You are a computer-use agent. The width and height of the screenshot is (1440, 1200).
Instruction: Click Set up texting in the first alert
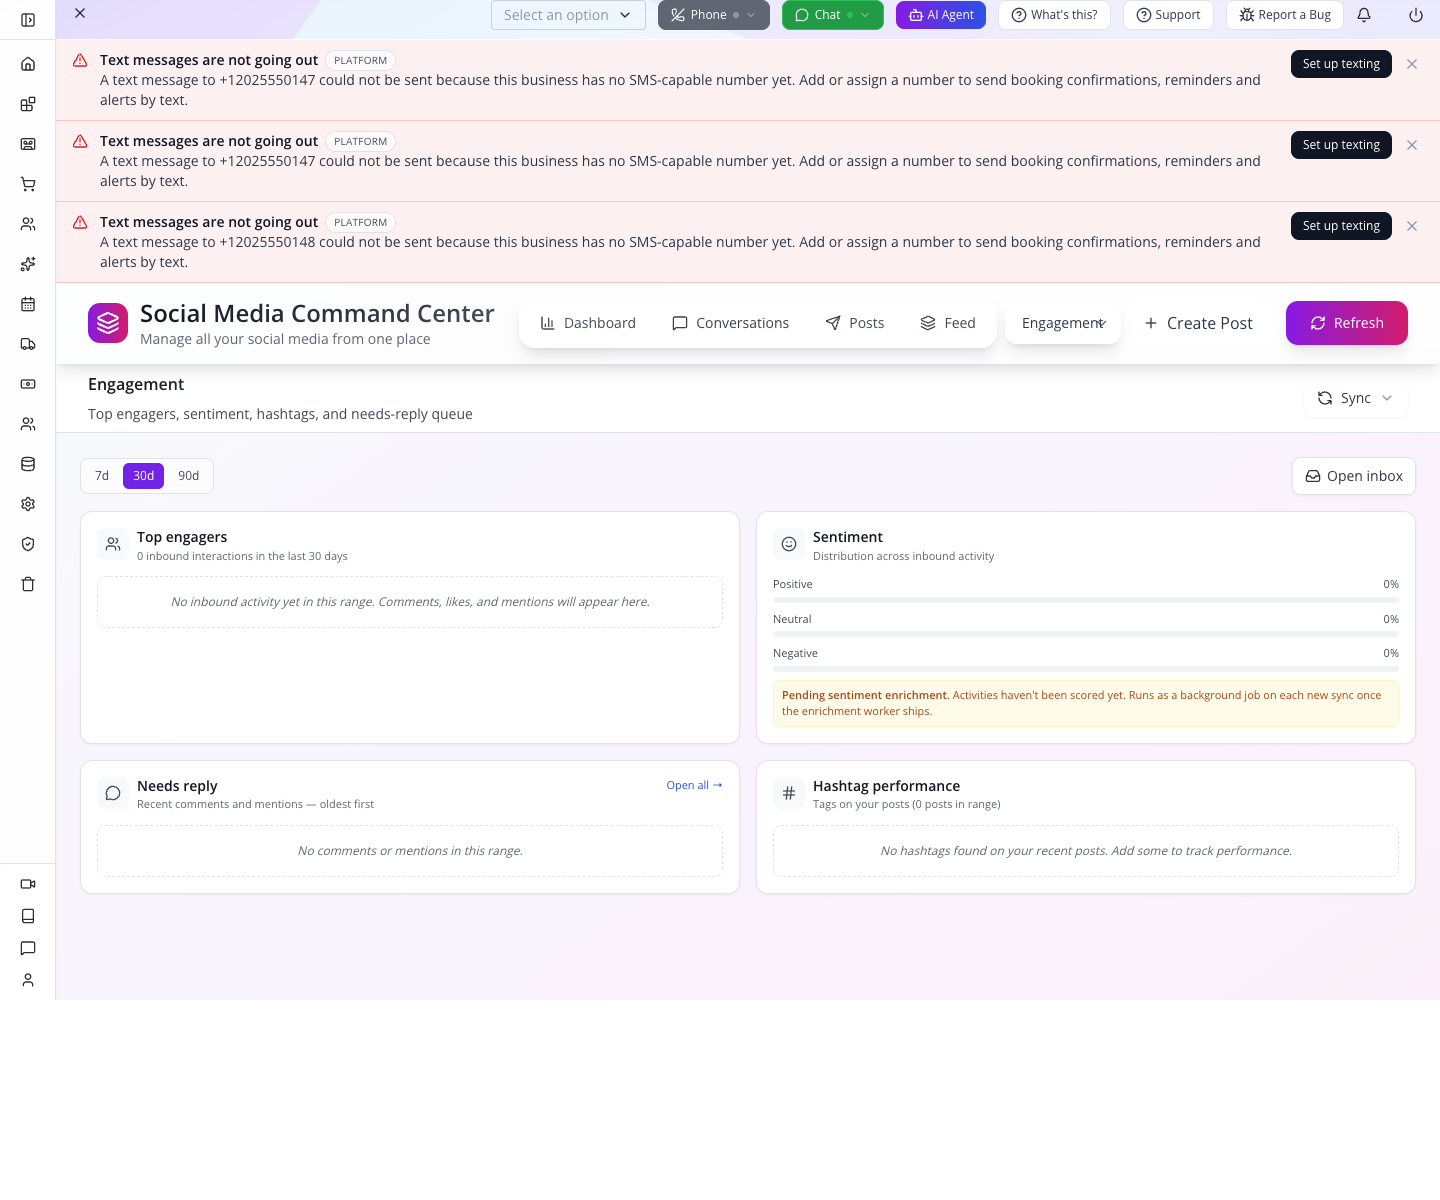tap(1341, 64)
